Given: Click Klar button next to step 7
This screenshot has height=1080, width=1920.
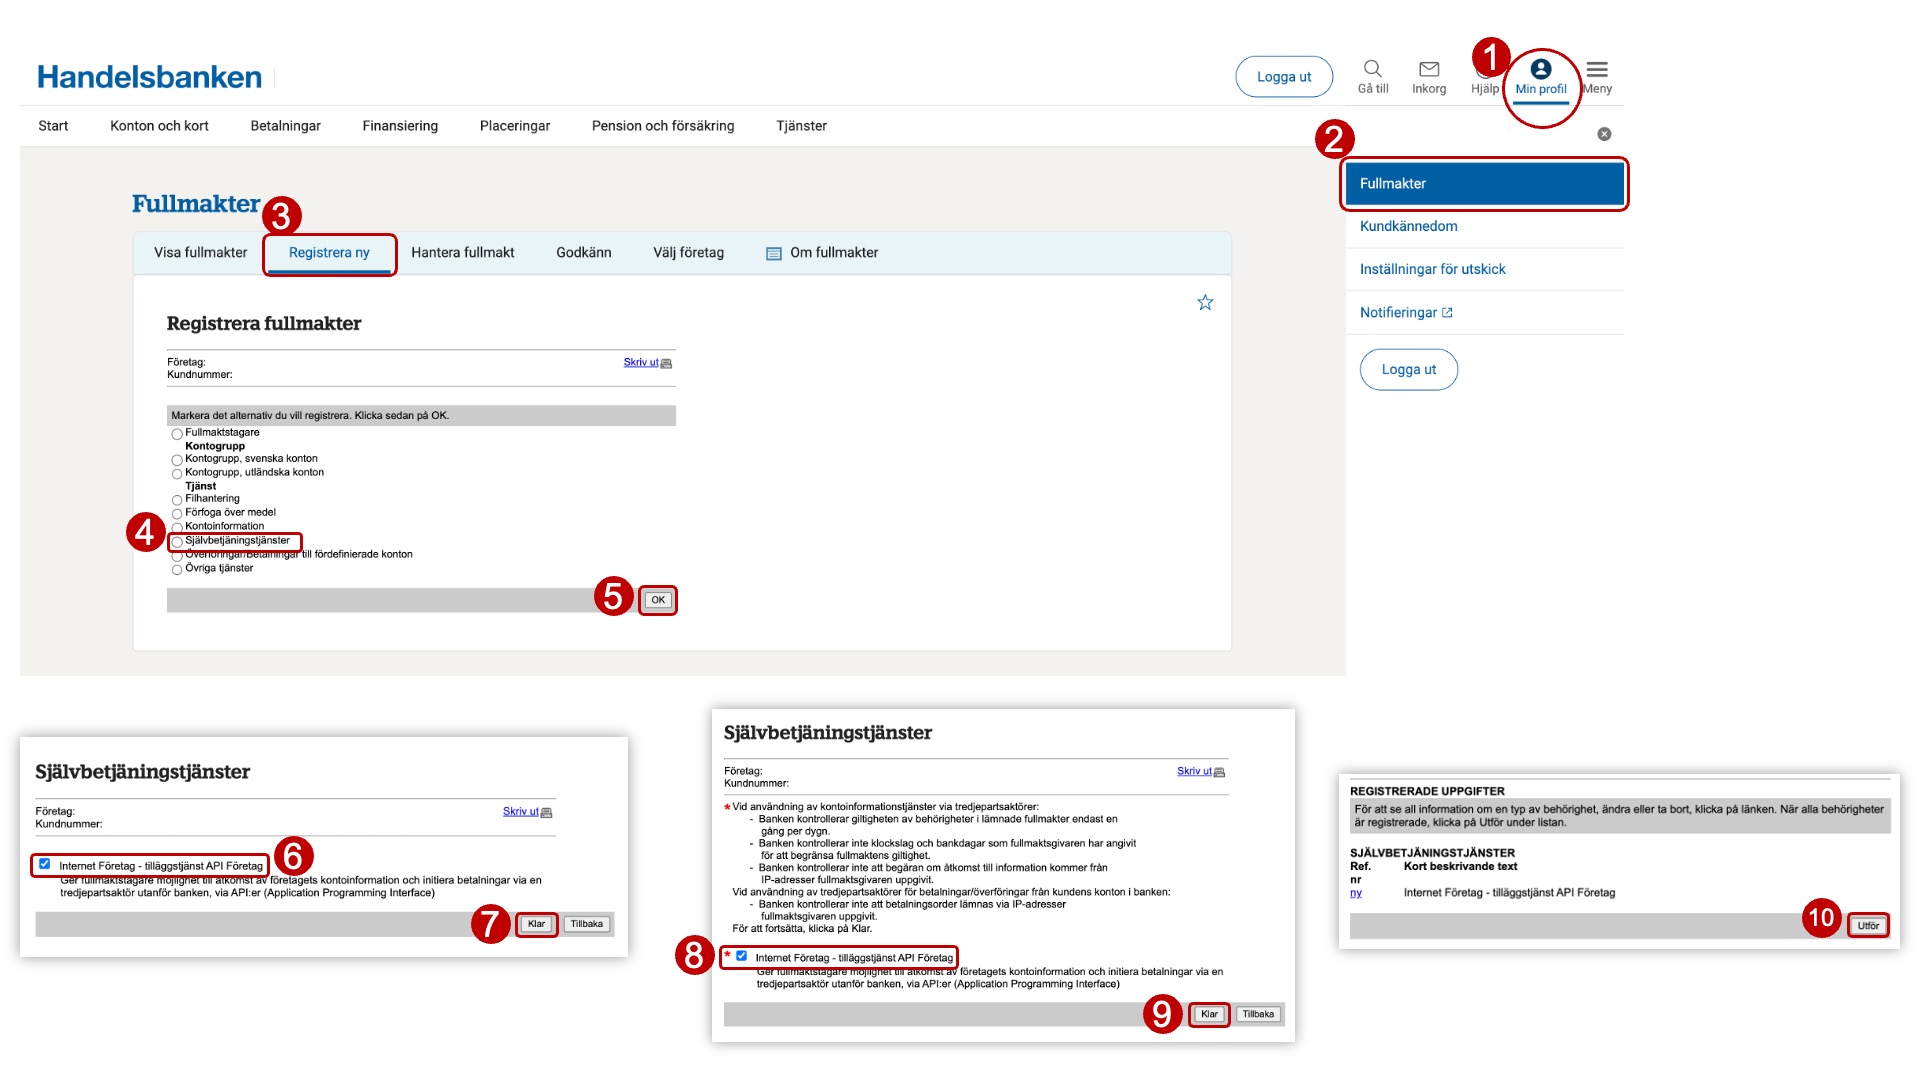Looking at the screenshot, I should click(536, 924).
